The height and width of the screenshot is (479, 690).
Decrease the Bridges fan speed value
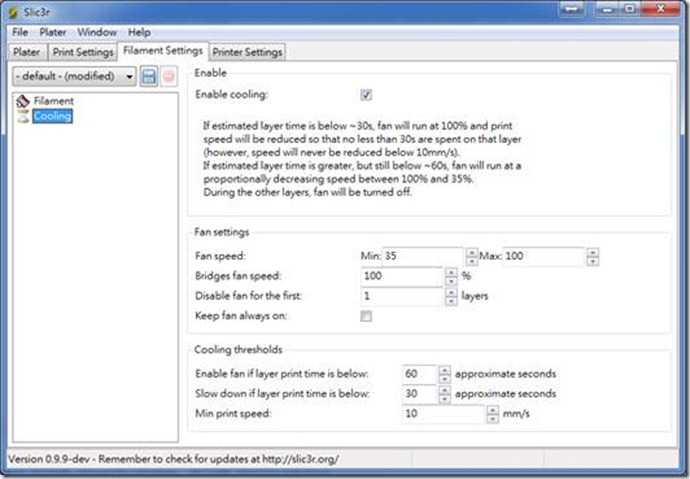[x=451, y=281]
